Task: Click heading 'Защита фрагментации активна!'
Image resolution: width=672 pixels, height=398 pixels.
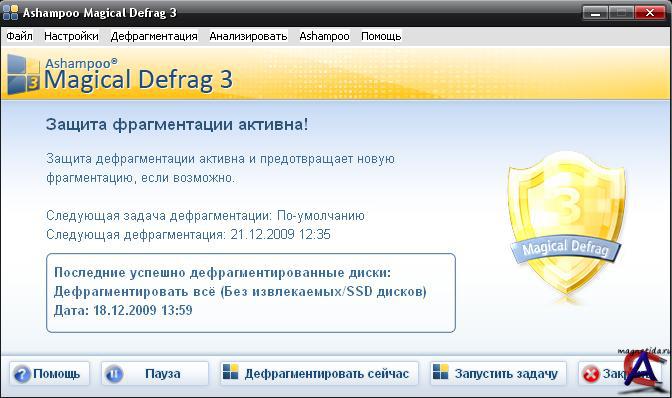Action: click(177, 125)
